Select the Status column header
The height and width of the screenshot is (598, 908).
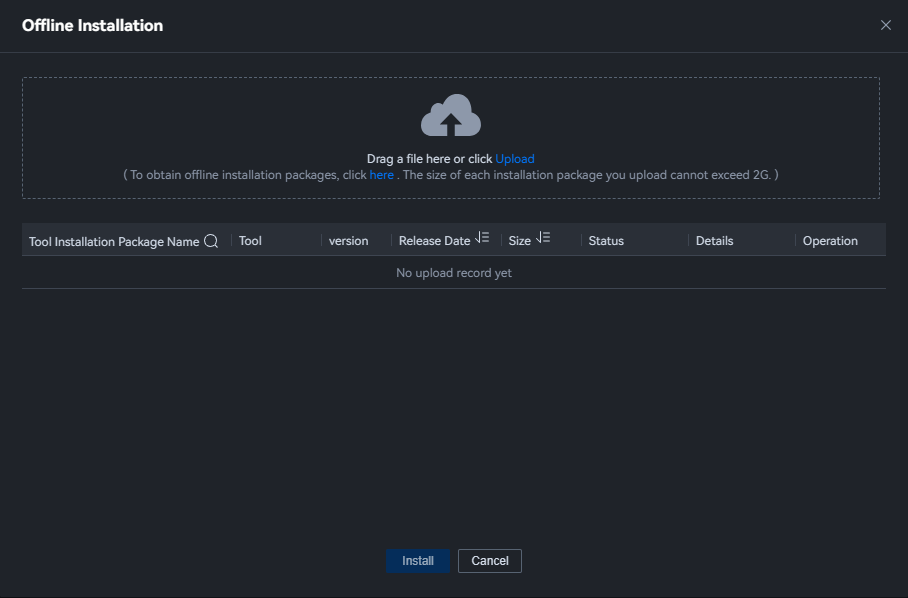point(606,241)
